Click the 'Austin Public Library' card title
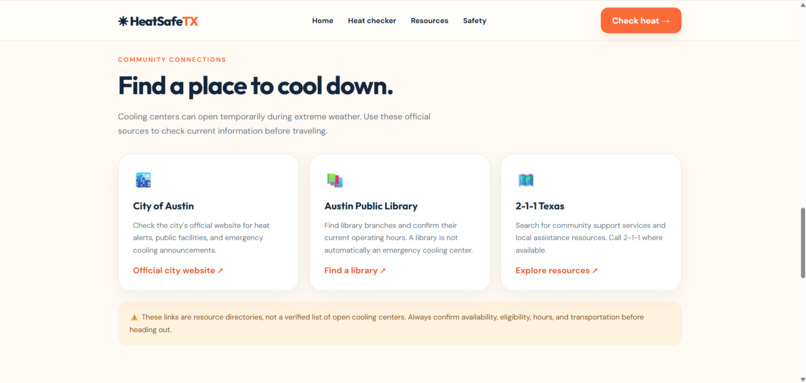 click(371, 206)
